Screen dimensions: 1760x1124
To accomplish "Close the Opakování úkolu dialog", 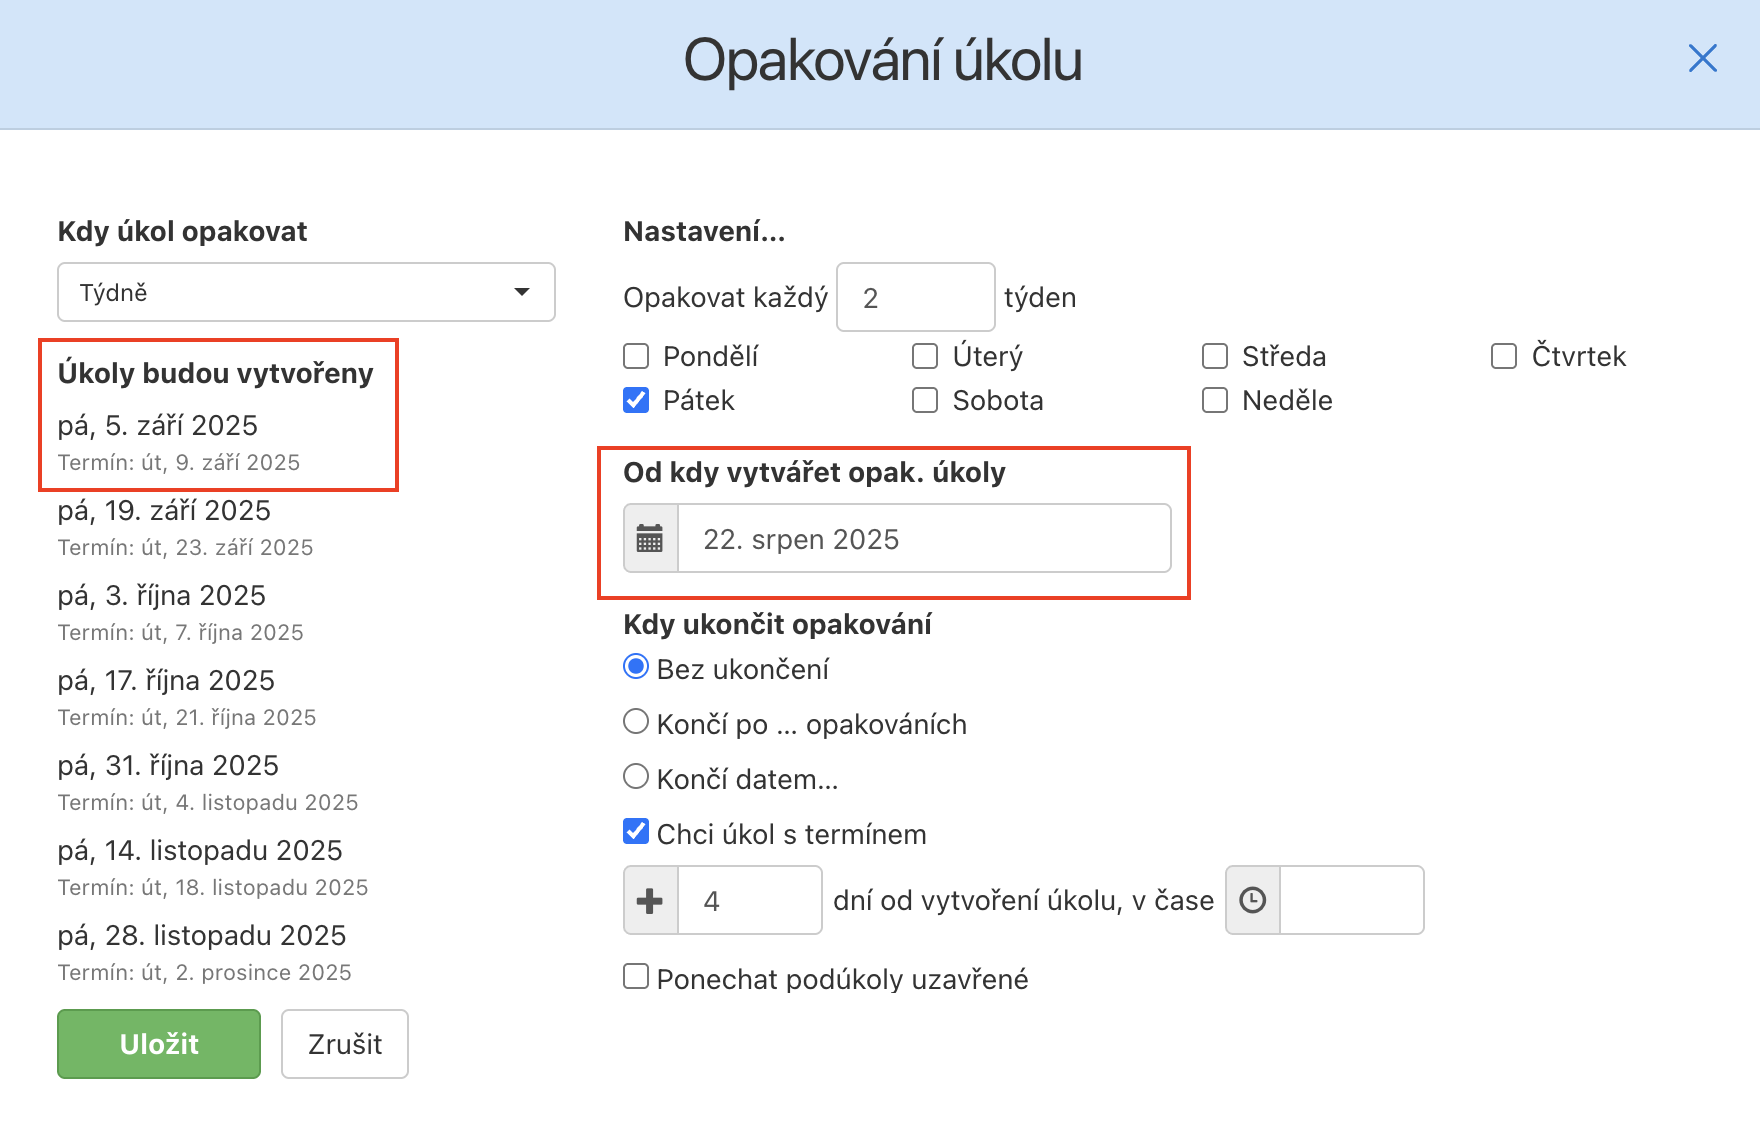I will (1702, 59).
